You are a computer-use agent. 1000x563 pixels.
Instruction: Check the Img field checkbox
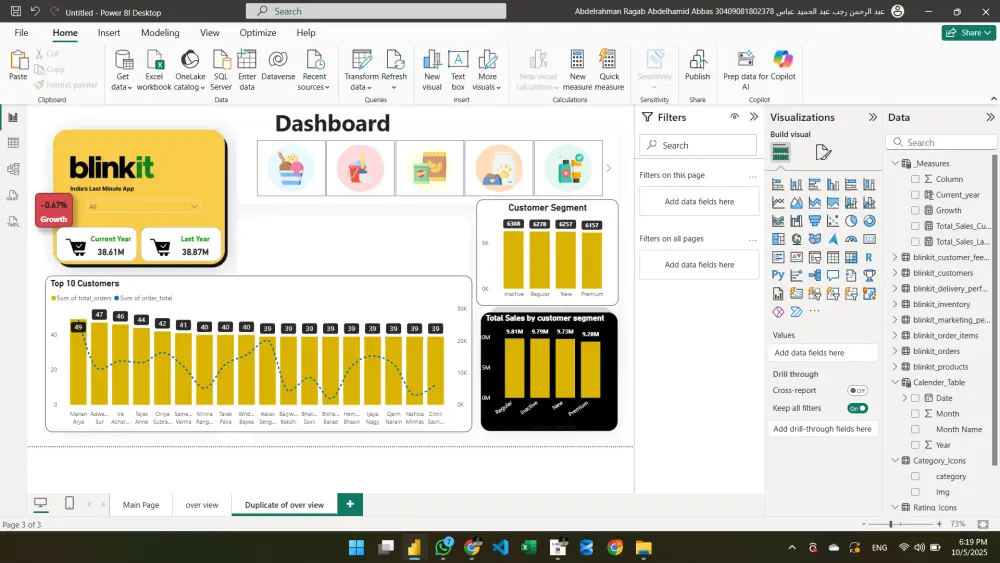tap(915, 492)
